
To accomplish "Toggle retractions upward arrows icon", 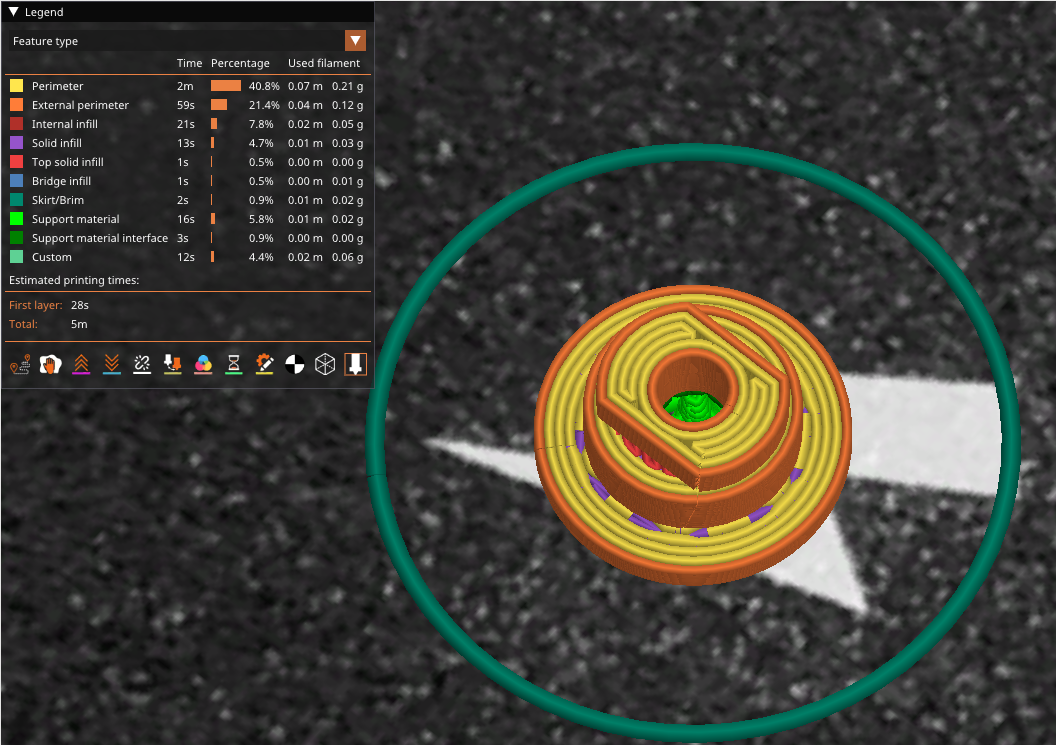I will [81, 364].
